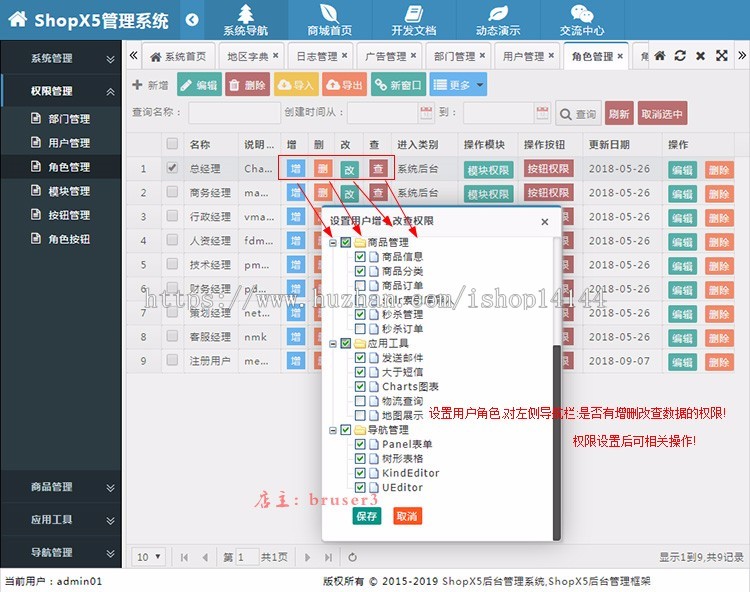750x592 pixels.
Task: Toggle the header select-all checkbox
Action: click(x=172, y=143)
